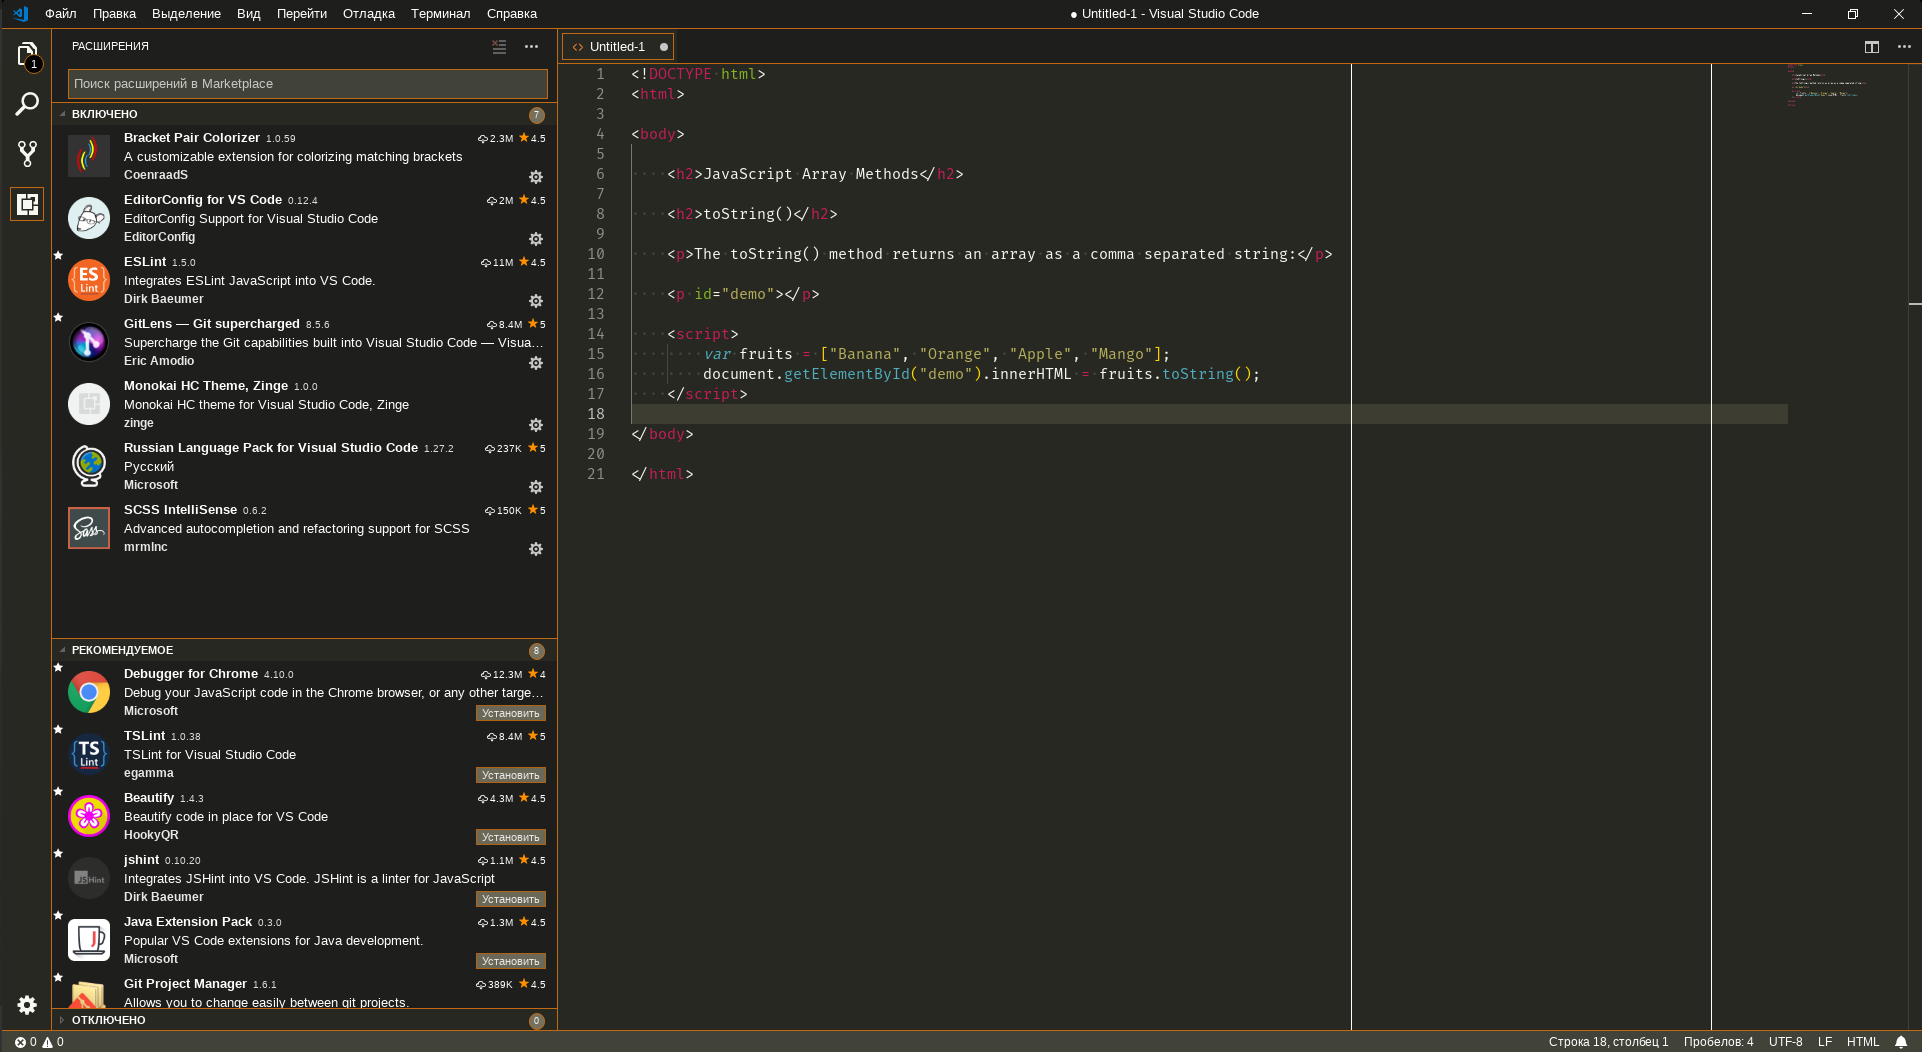Change language mode HTML in status bar
The height and width of the screenshot is (1052, 1922).
point(1863,1042)
